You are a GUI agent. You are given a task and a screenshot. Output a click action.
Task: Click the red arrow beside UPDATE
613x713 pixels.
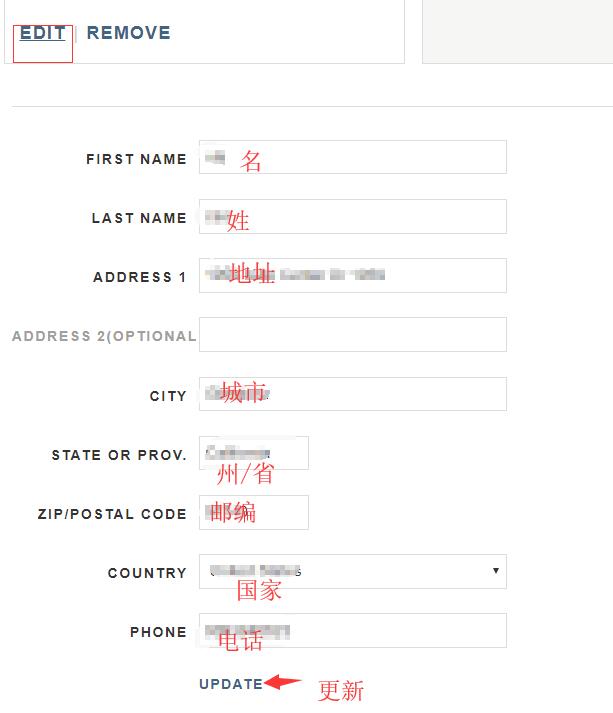[x=283, y=683]
